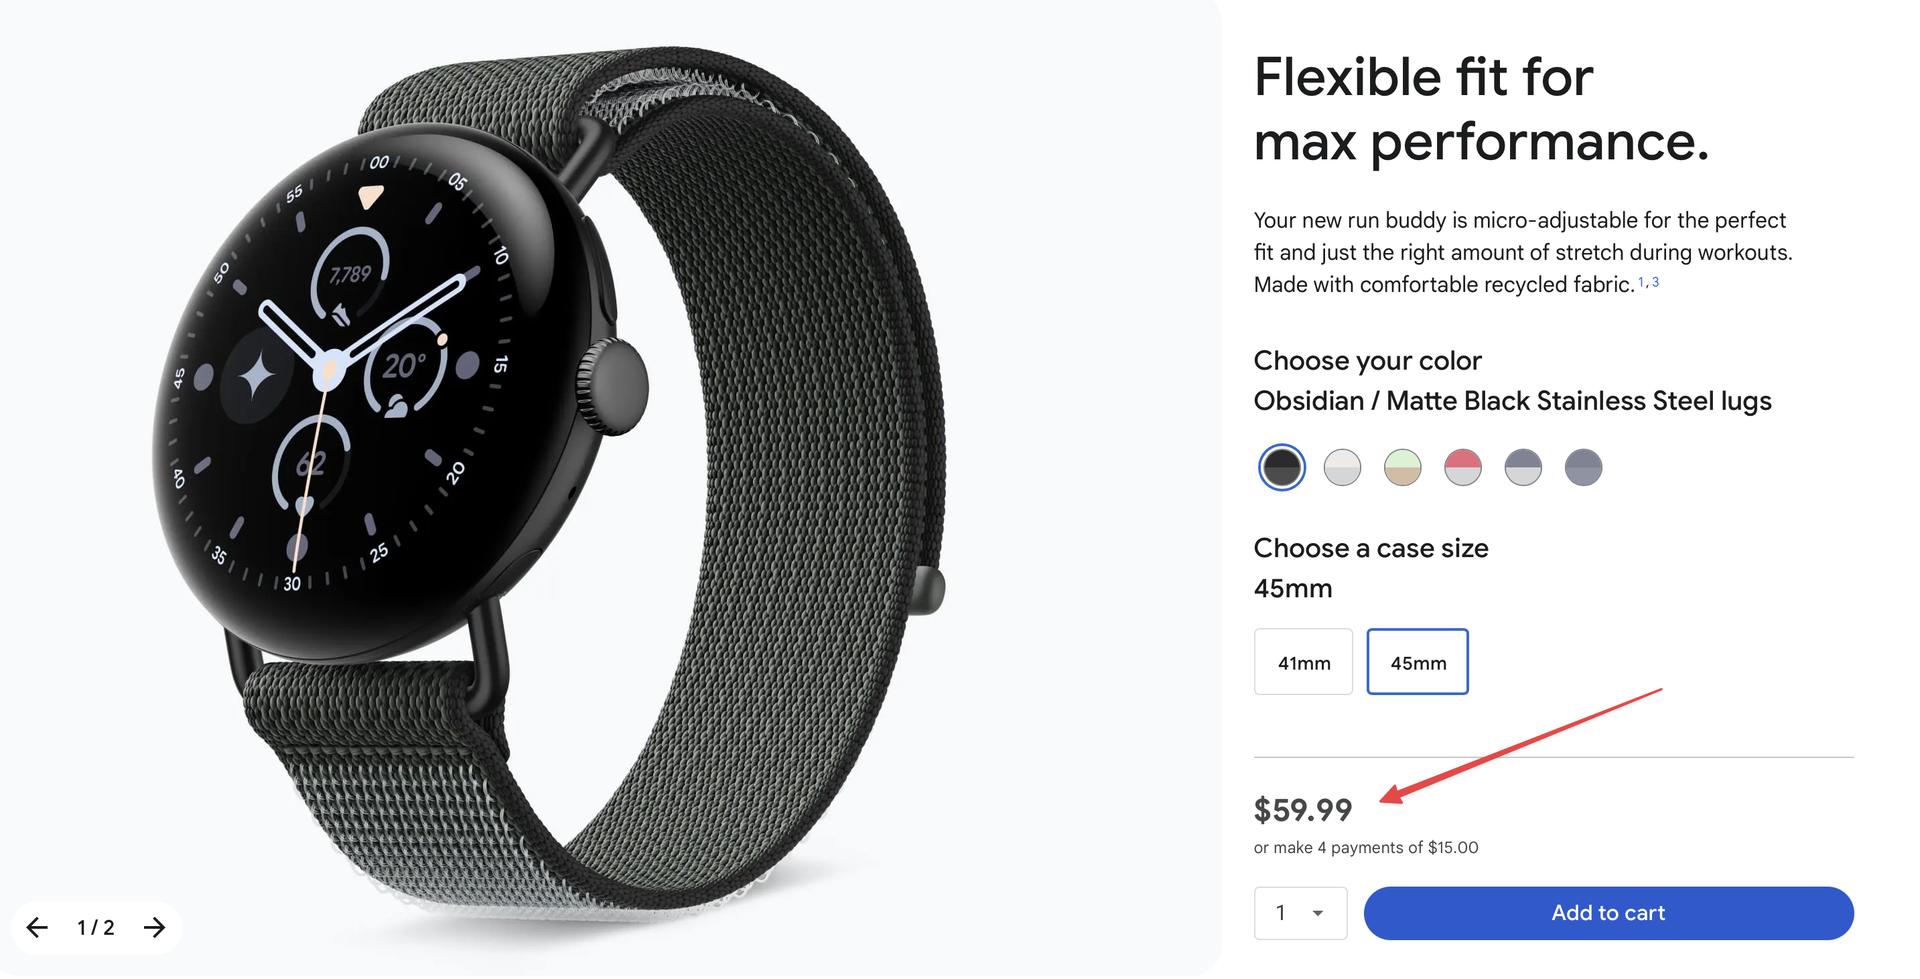Open footnote 3 after recycled fabric
This screenshot has height=979, width=1920.
pyautogui.click(x=1655, y=283)
